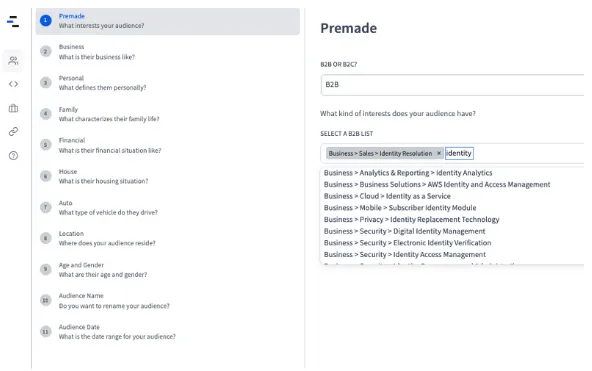592x371 pixels.
Task: Open the help question mark icon
Action: pos(13,155)
